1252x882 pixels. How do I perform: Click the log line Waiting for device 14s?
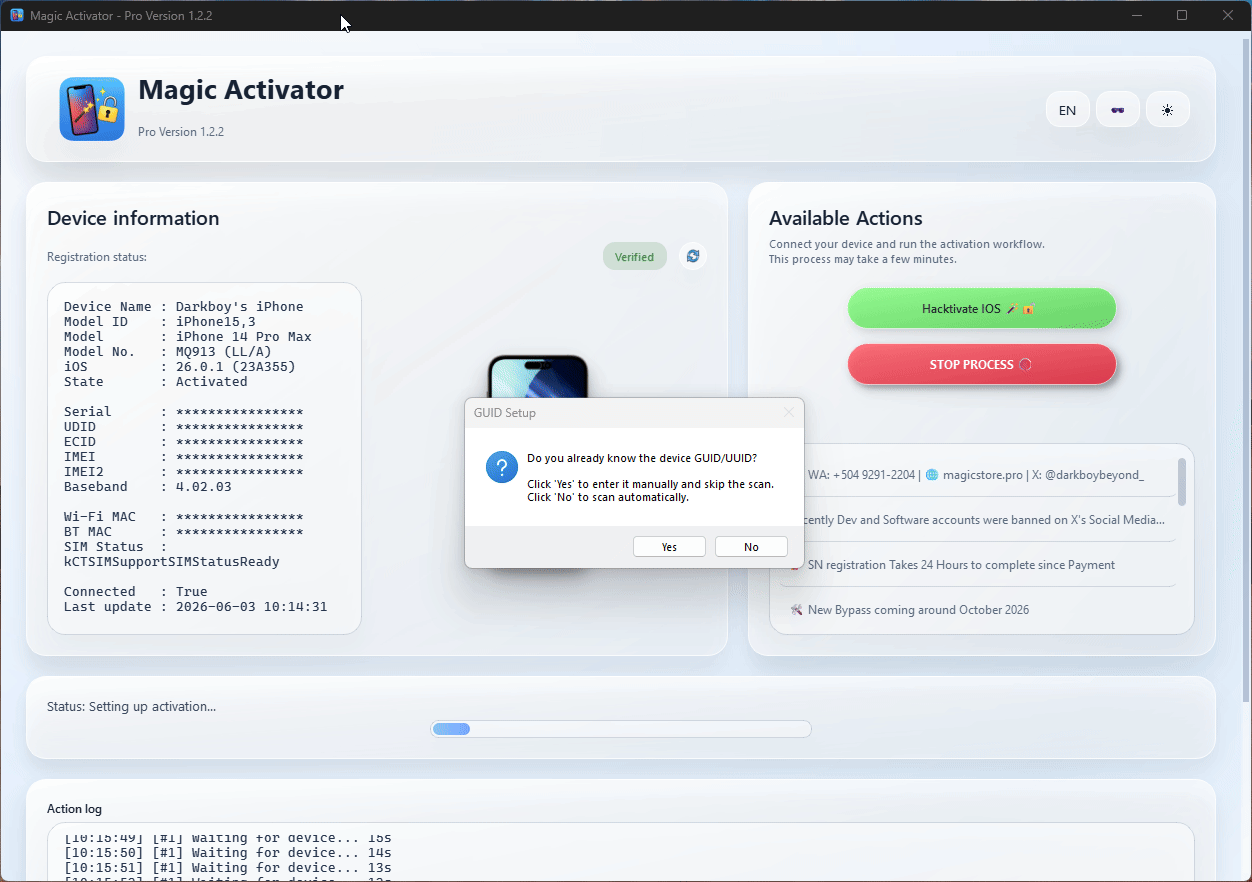pyautogui.click(x=228, y=853)
